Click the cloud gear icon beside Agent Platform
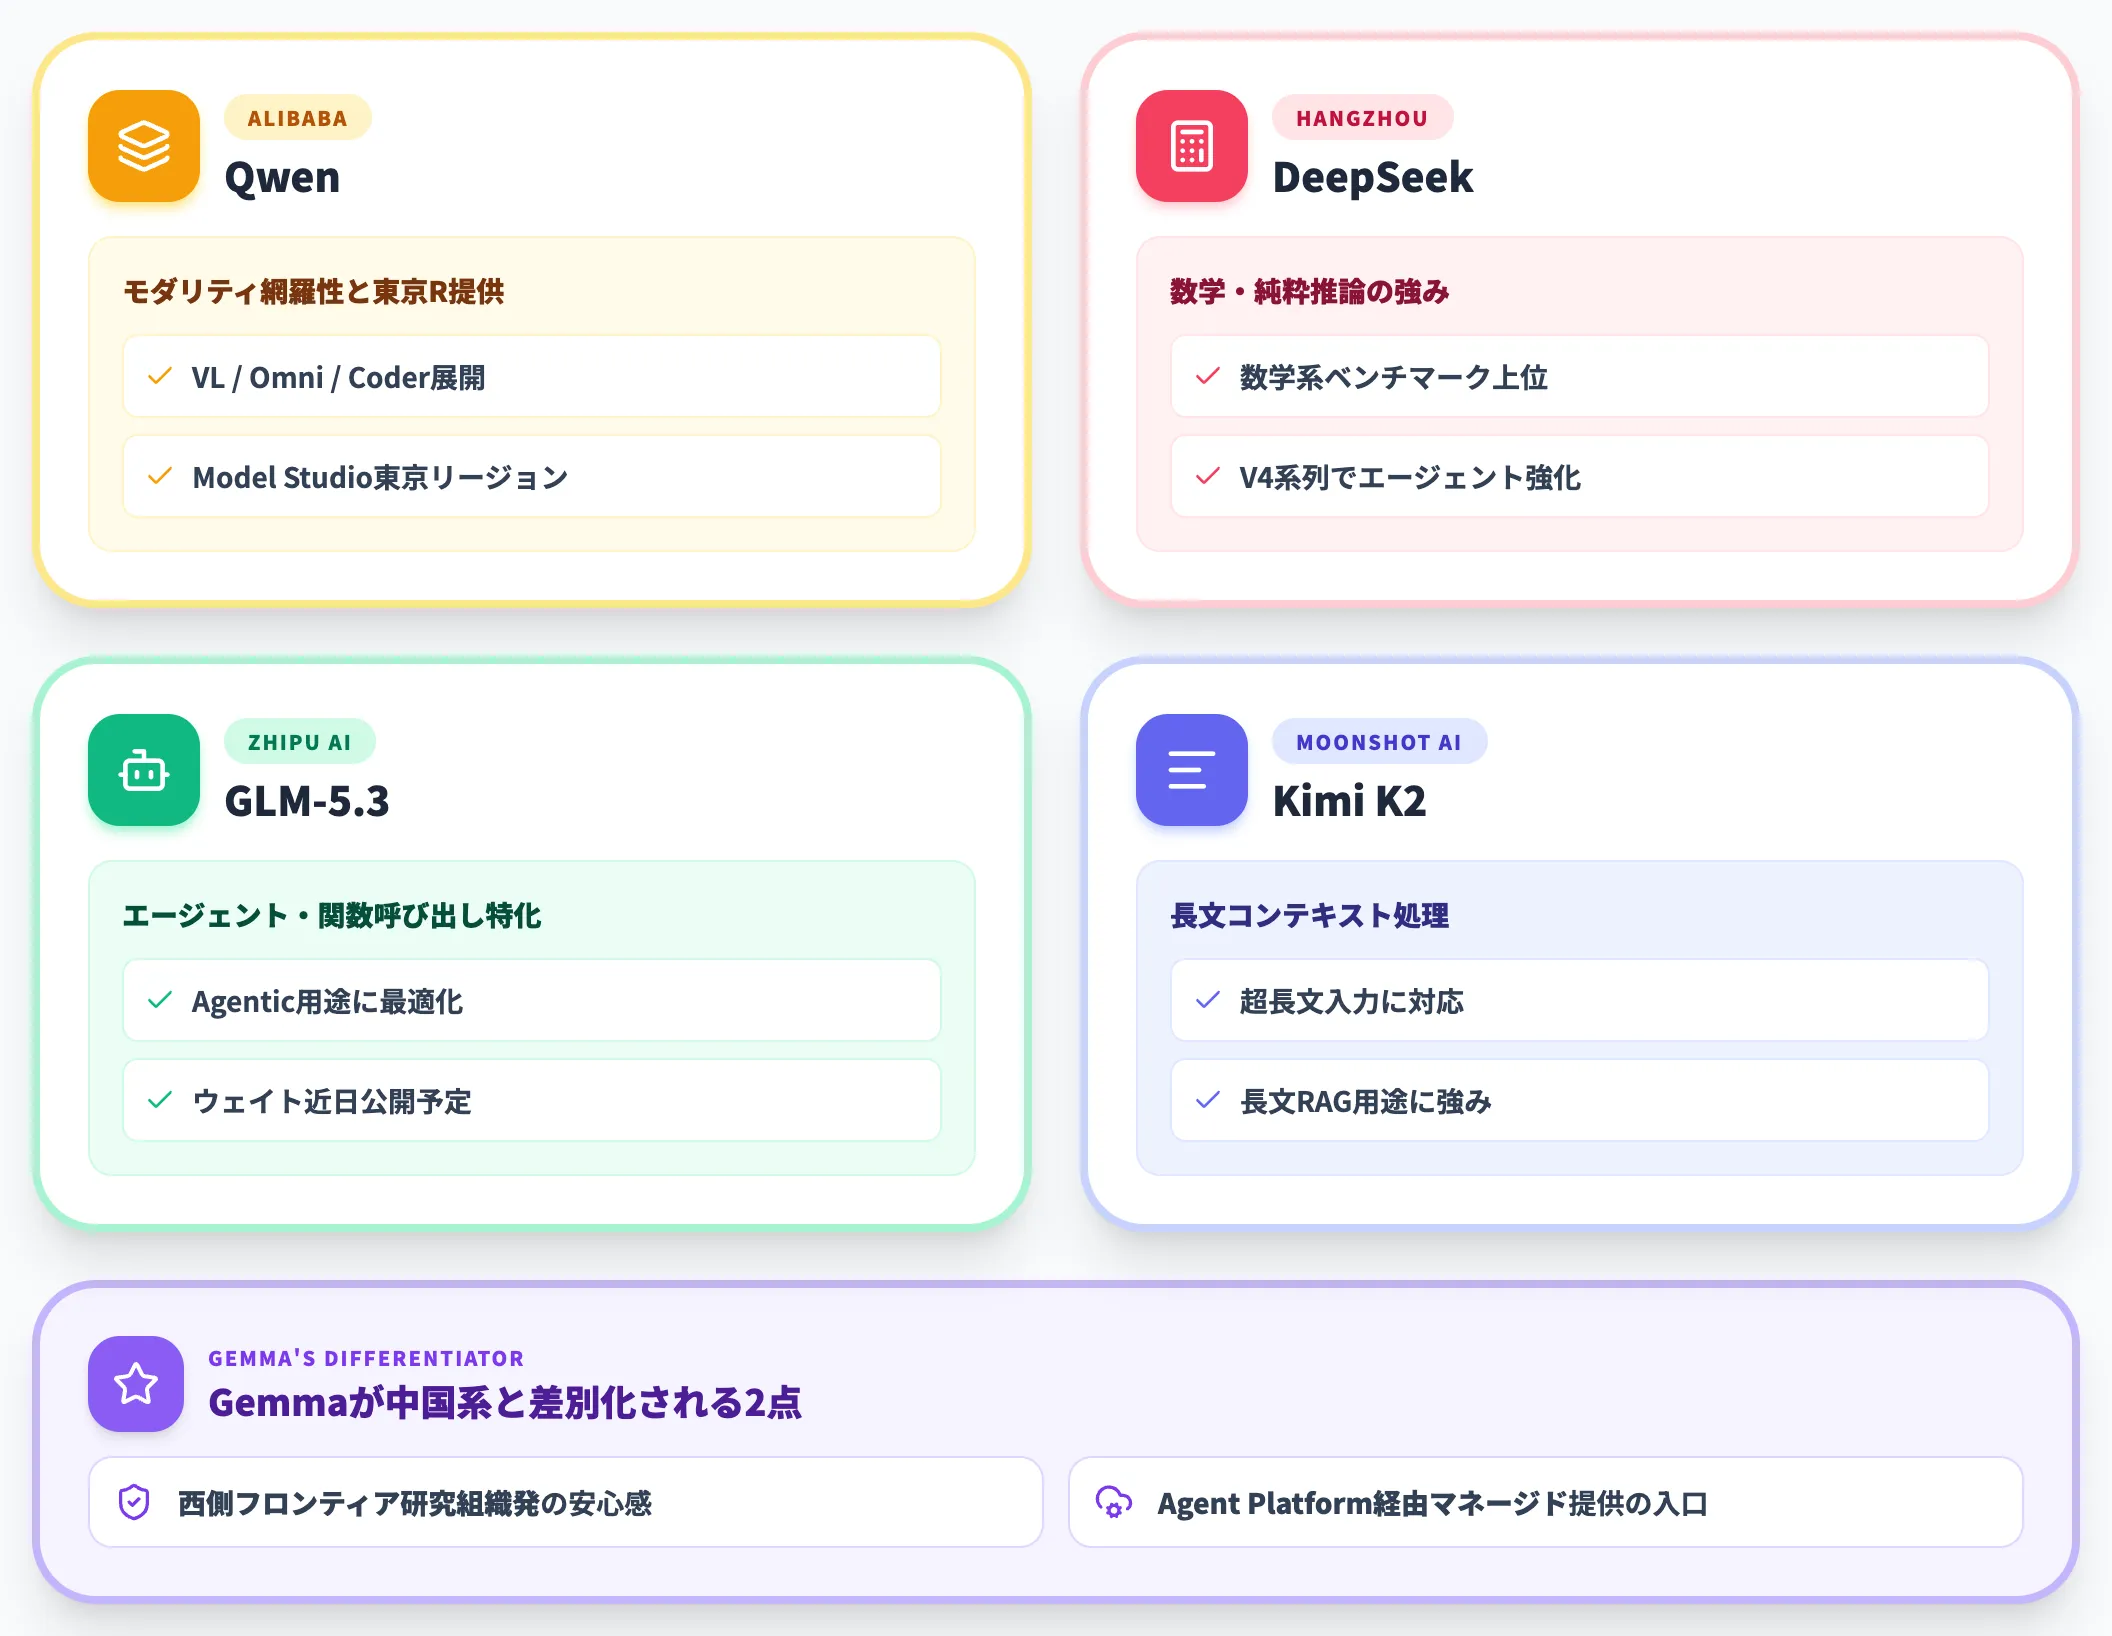Image resolution: width=2112 pixels, height=1636 pixels. (x=1114, y=1502)
